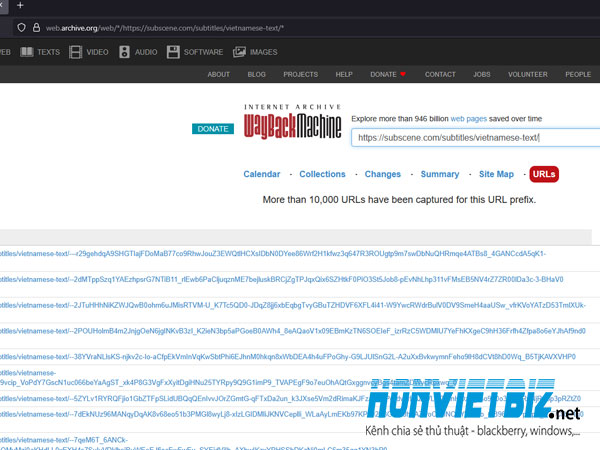
Task: Switch to the Site Map tab
Action: coord(496,174)
